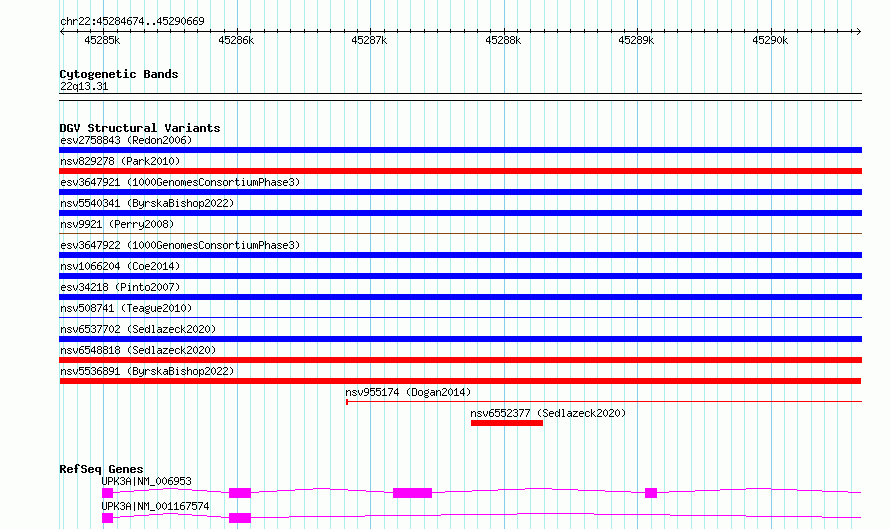Open the nsv955174 (Dogan2014) label
The width and height of the screenshot is (890, 529).
pos(408,392)
